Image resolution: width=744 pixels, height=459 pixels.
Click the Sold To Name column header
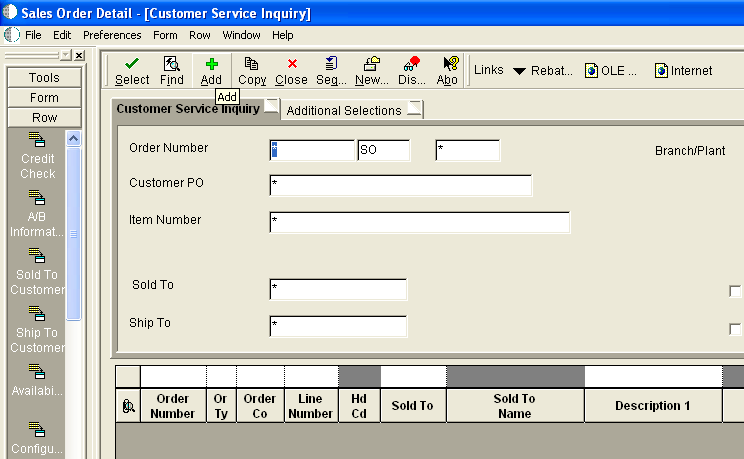pos(515,406)
